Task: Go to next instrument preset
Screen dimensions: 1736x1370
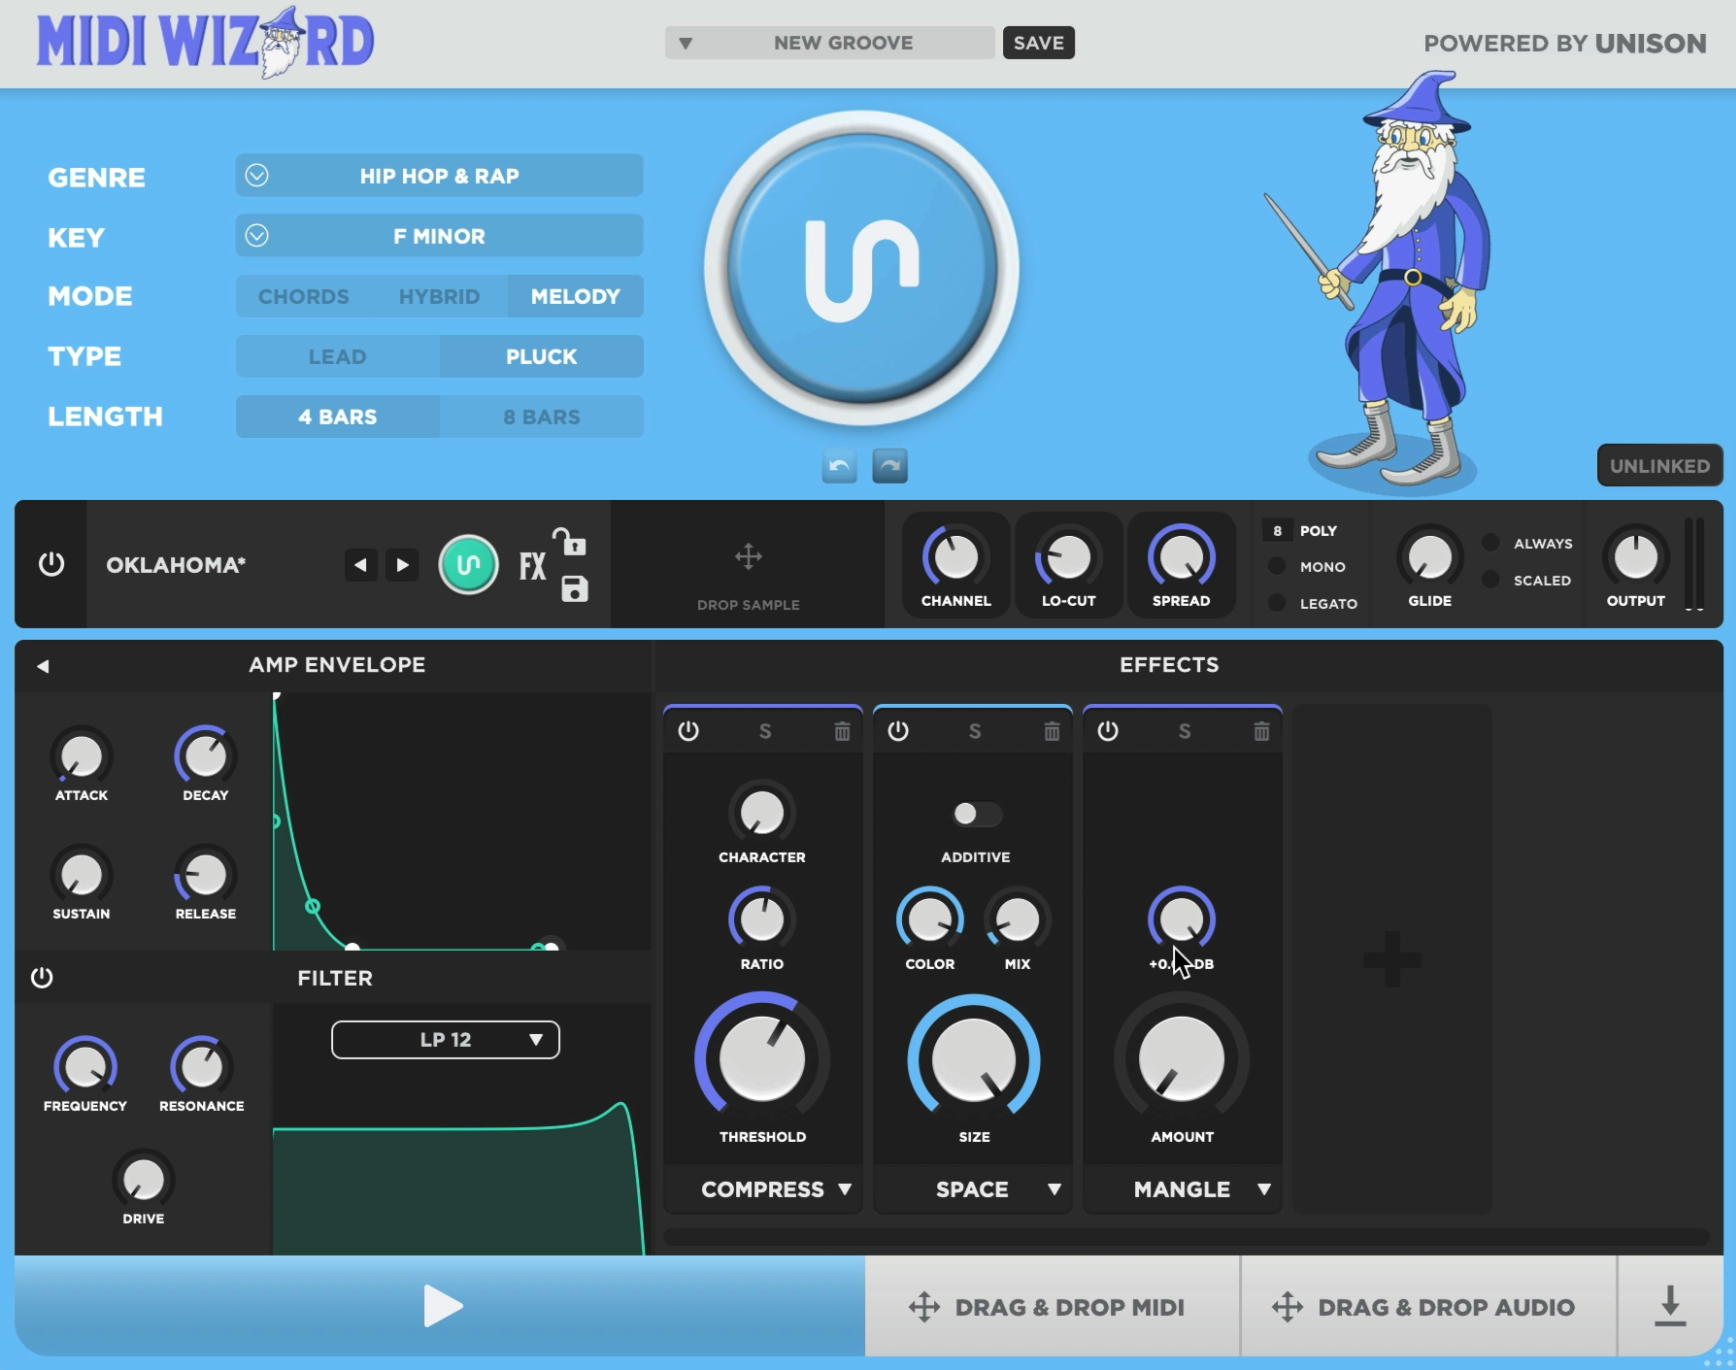Action: [x=402, y=565]
